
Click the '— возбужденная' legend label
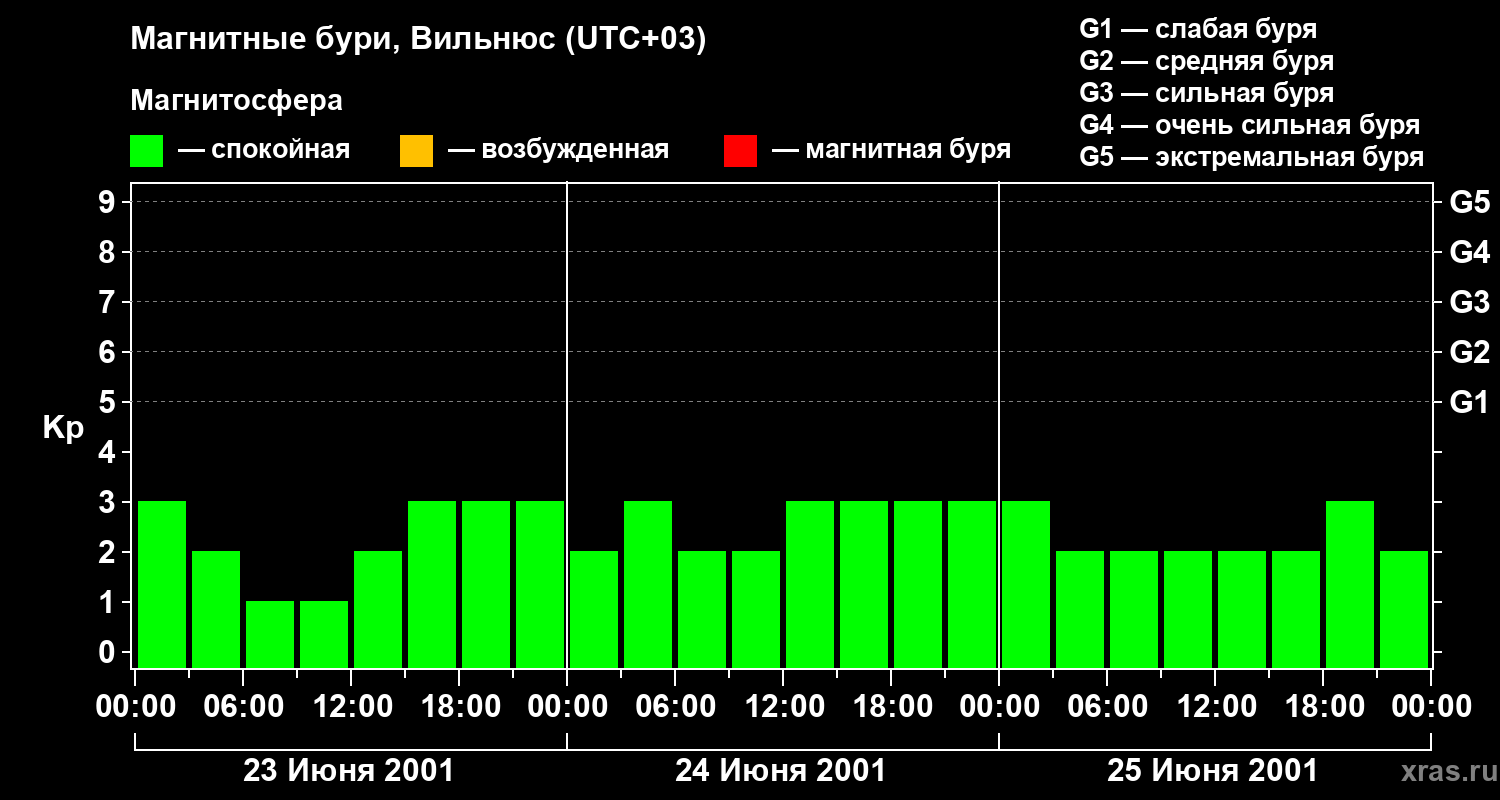coord(558,150)
